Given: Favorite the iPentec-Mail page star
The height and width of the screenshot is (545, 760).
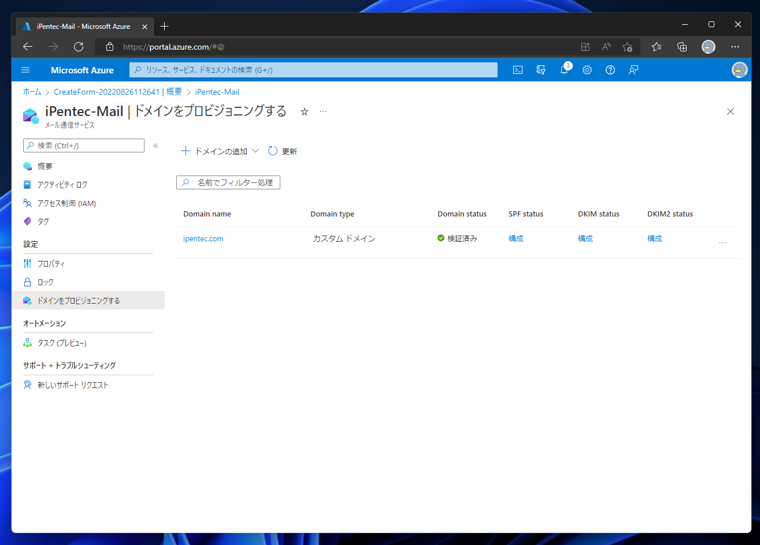Looking at the screenshot, I should (304, 112).
